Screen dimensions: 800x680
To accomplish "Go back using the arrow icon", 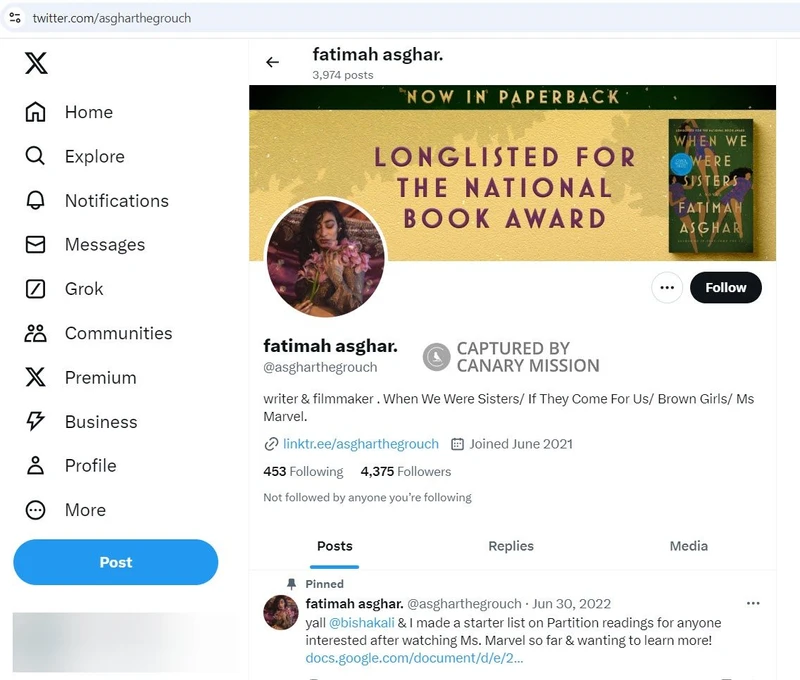I will [272, 62].
